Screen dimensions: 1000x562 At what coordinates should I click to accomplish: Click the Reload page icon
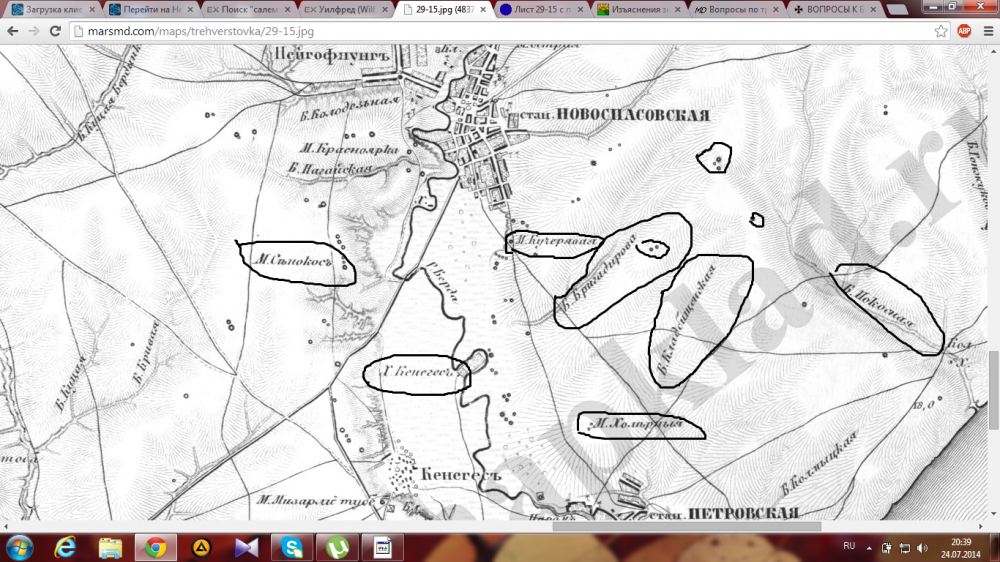click(54, 31)
